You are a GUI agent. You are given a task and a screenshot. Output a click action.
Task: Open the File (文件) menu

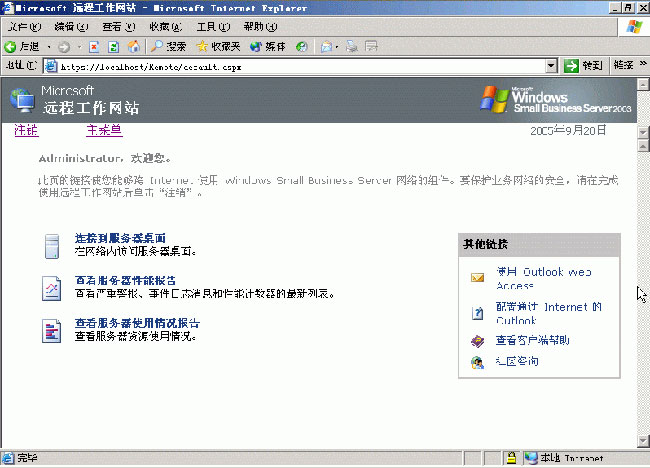tap(24, 27)
